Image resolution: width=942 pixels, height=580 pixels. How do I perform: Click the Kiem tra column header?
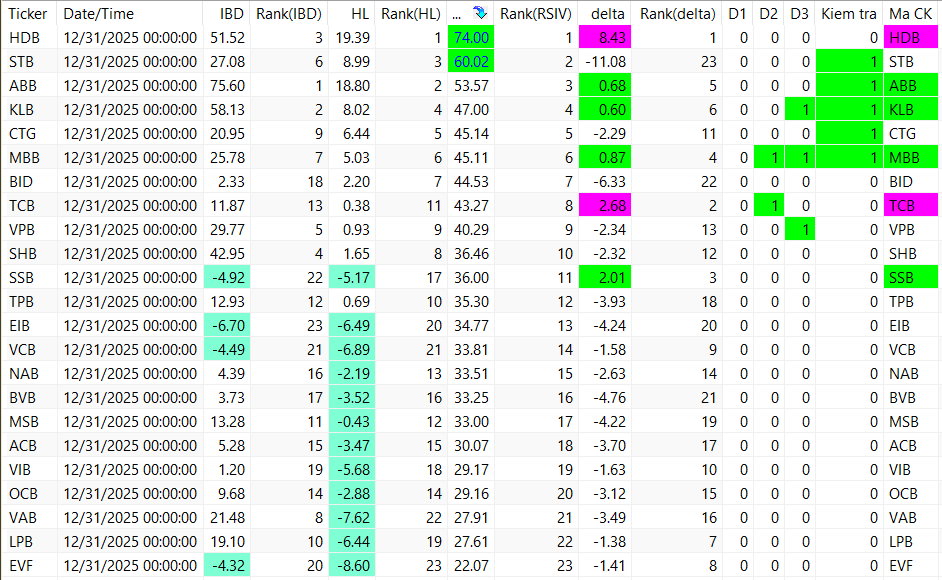[x=849, y=13]
